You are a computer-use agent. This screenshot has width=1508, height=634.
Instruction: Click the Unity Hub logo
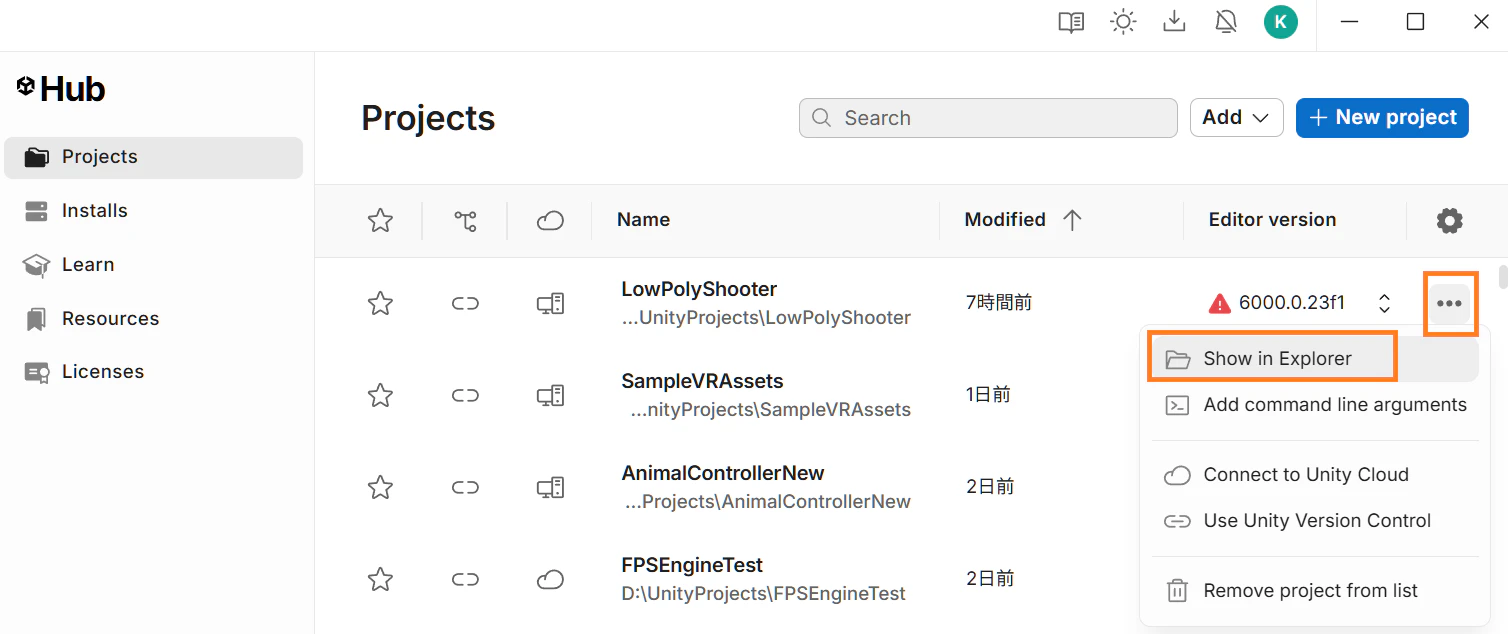pyautogui.click(x=61, y=89)
